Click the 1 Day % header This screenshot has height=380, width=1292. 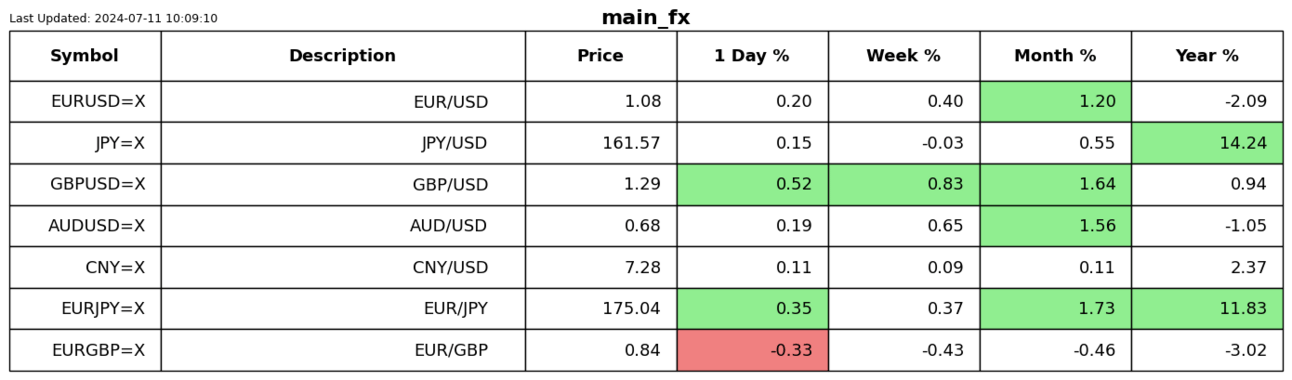[752, 56]
